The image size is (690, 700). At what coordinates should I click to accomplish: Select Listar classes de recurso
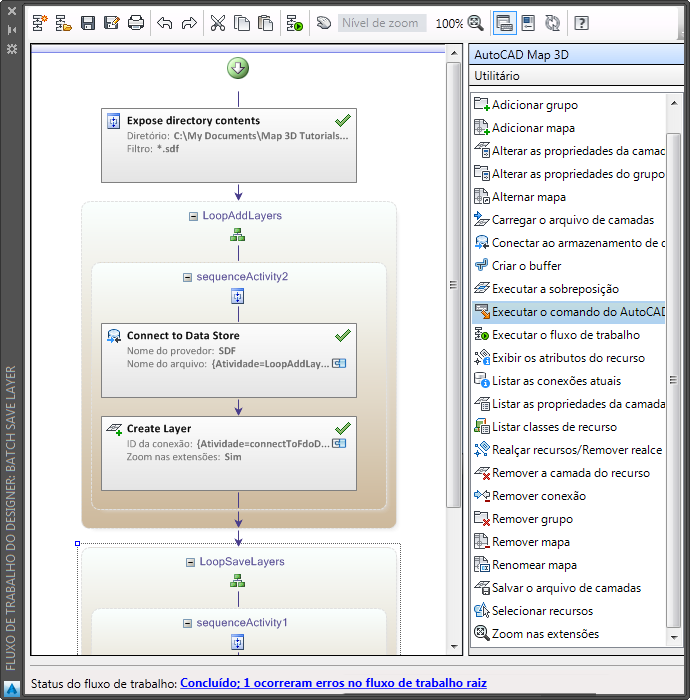click(569, 427)
